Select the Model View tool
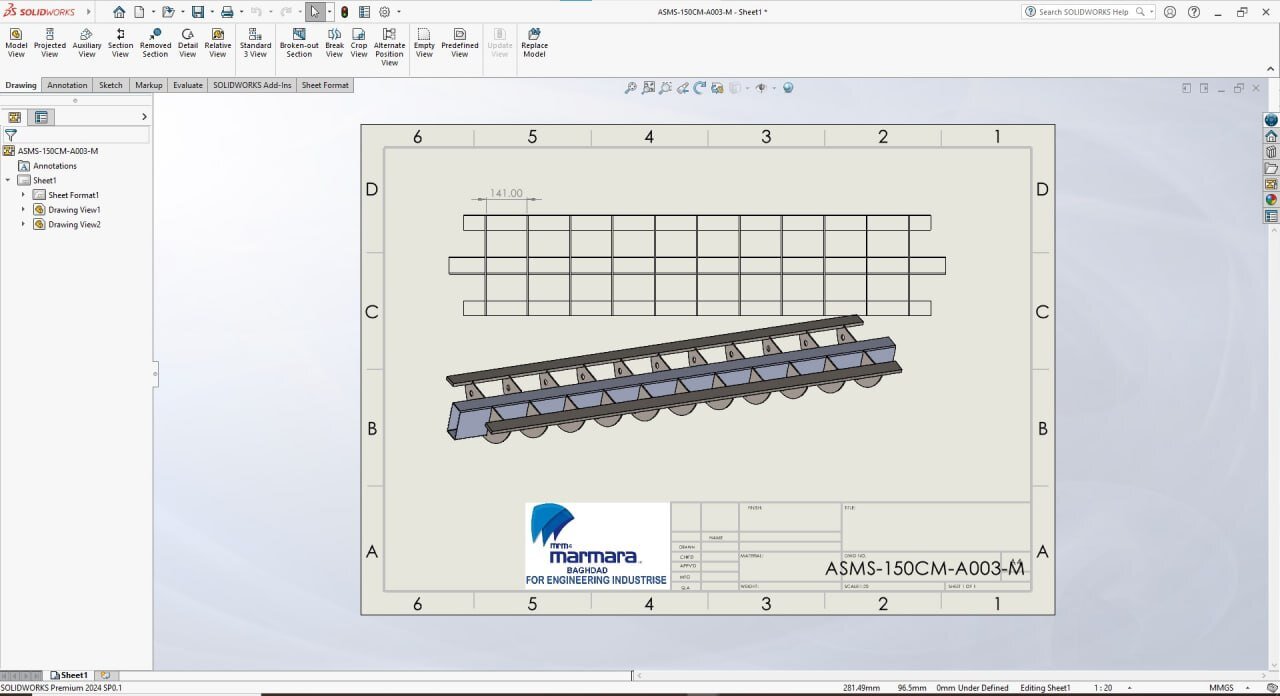Viewport: 1280px width, 696px height. click(16, 43)
